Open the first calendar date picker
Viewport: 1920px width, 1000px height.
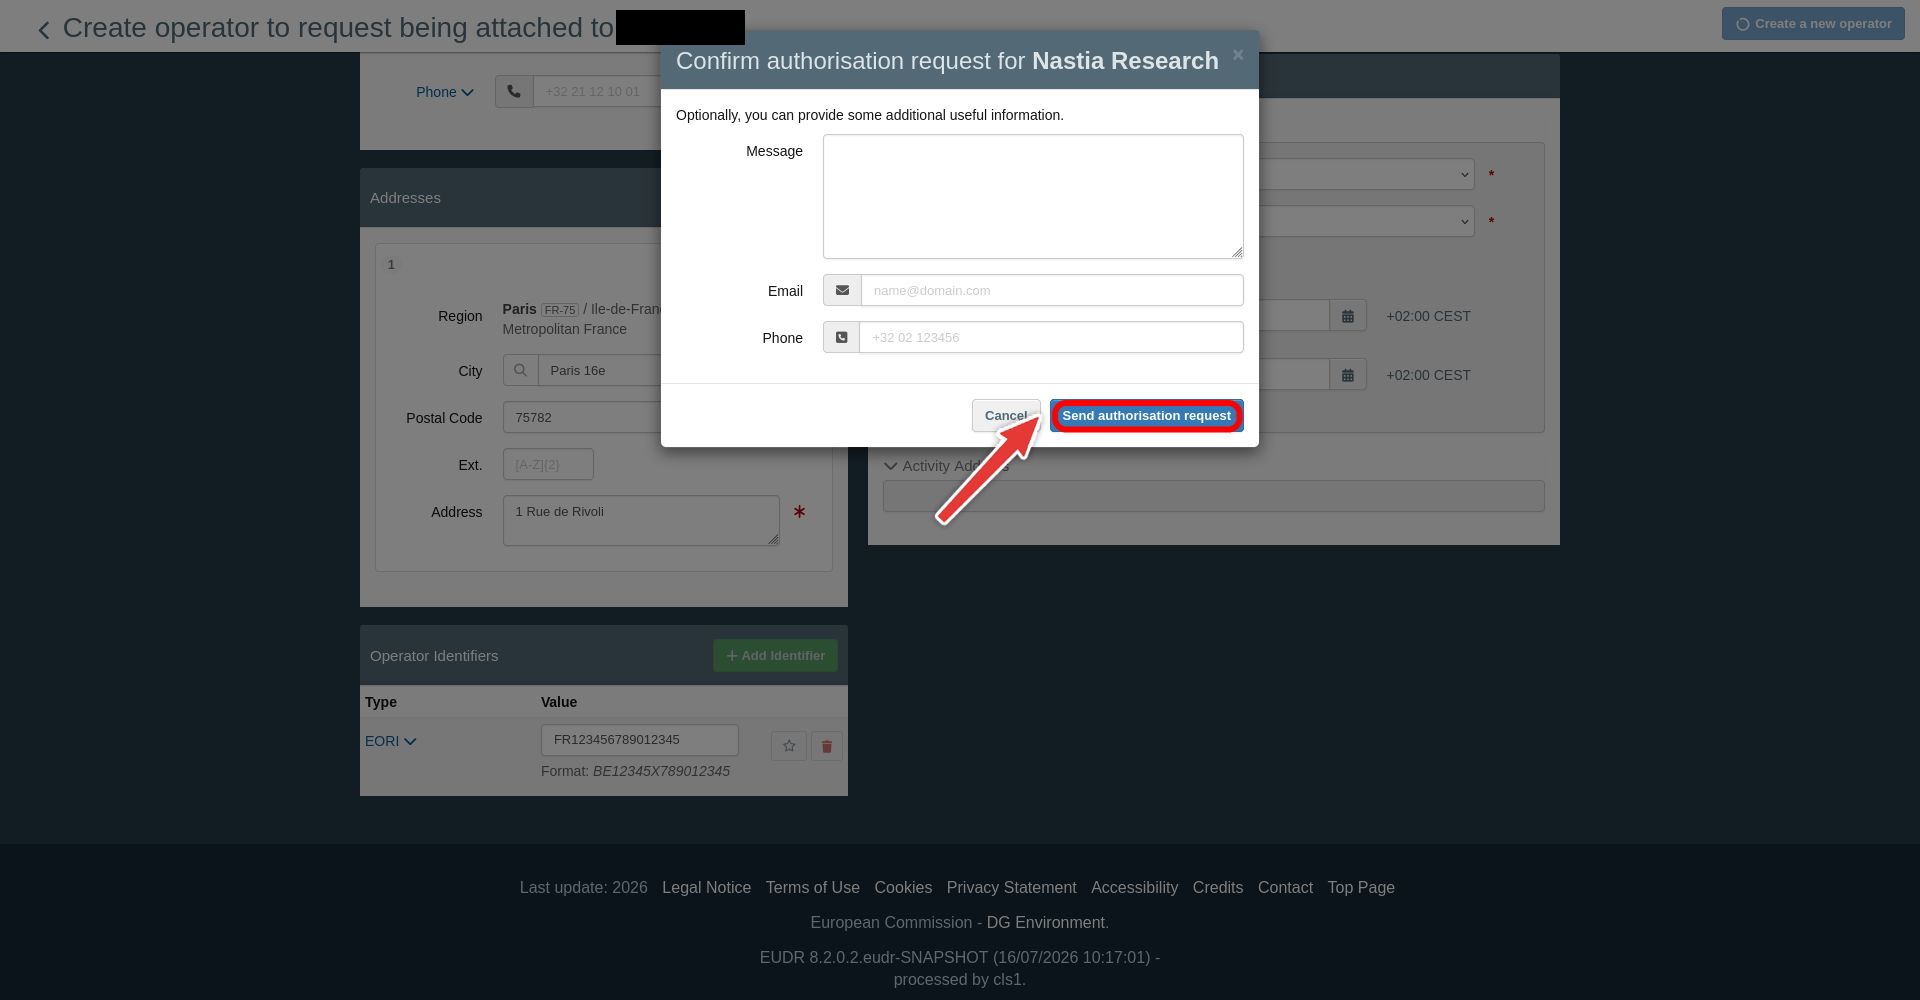click(x=1348, y=316)
